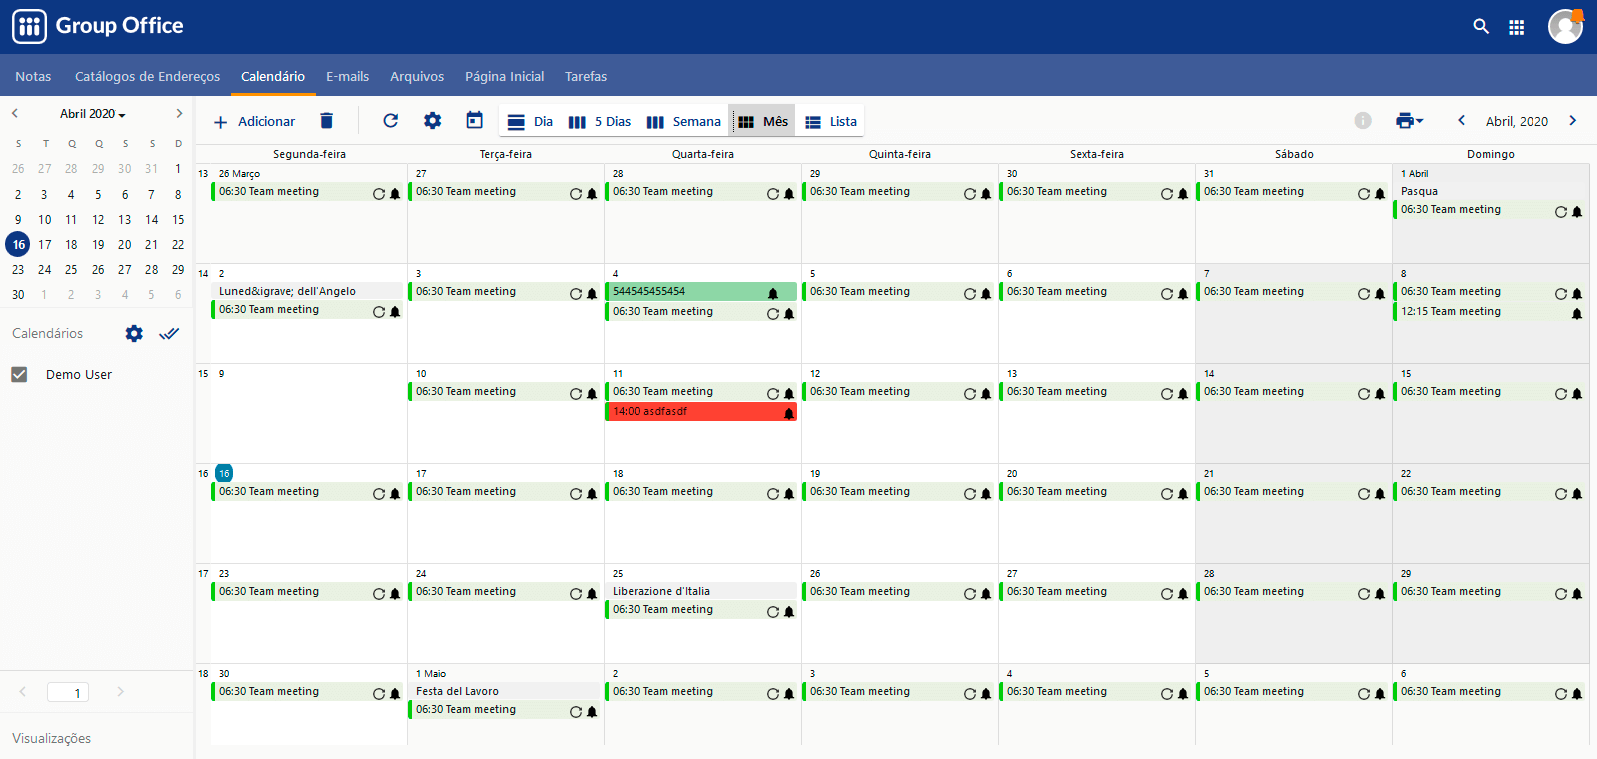Expand the Abril 2020 month dropdown
The image size is (1597, 759).
coord(93,114)
